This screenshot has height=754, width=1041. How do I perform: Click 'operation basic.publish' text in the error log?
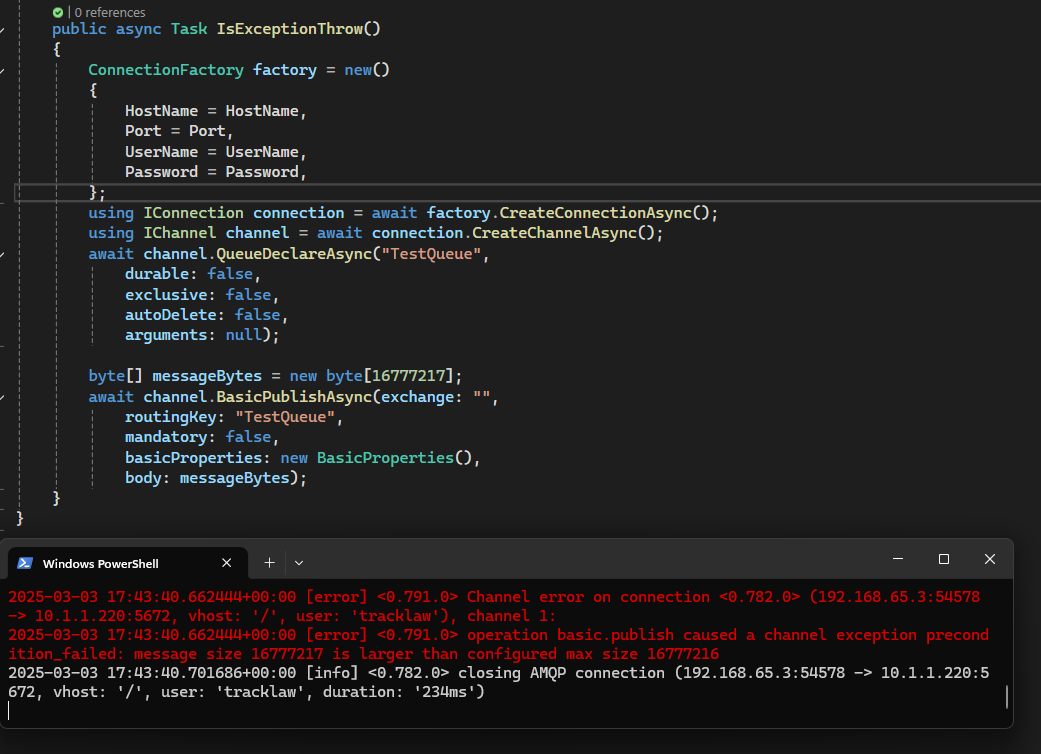point(570,635)
